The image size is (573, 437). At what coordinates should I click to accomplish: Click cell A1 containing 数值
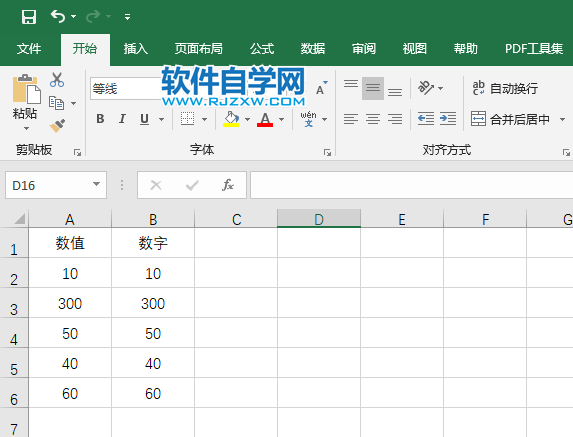pos(70,243)
